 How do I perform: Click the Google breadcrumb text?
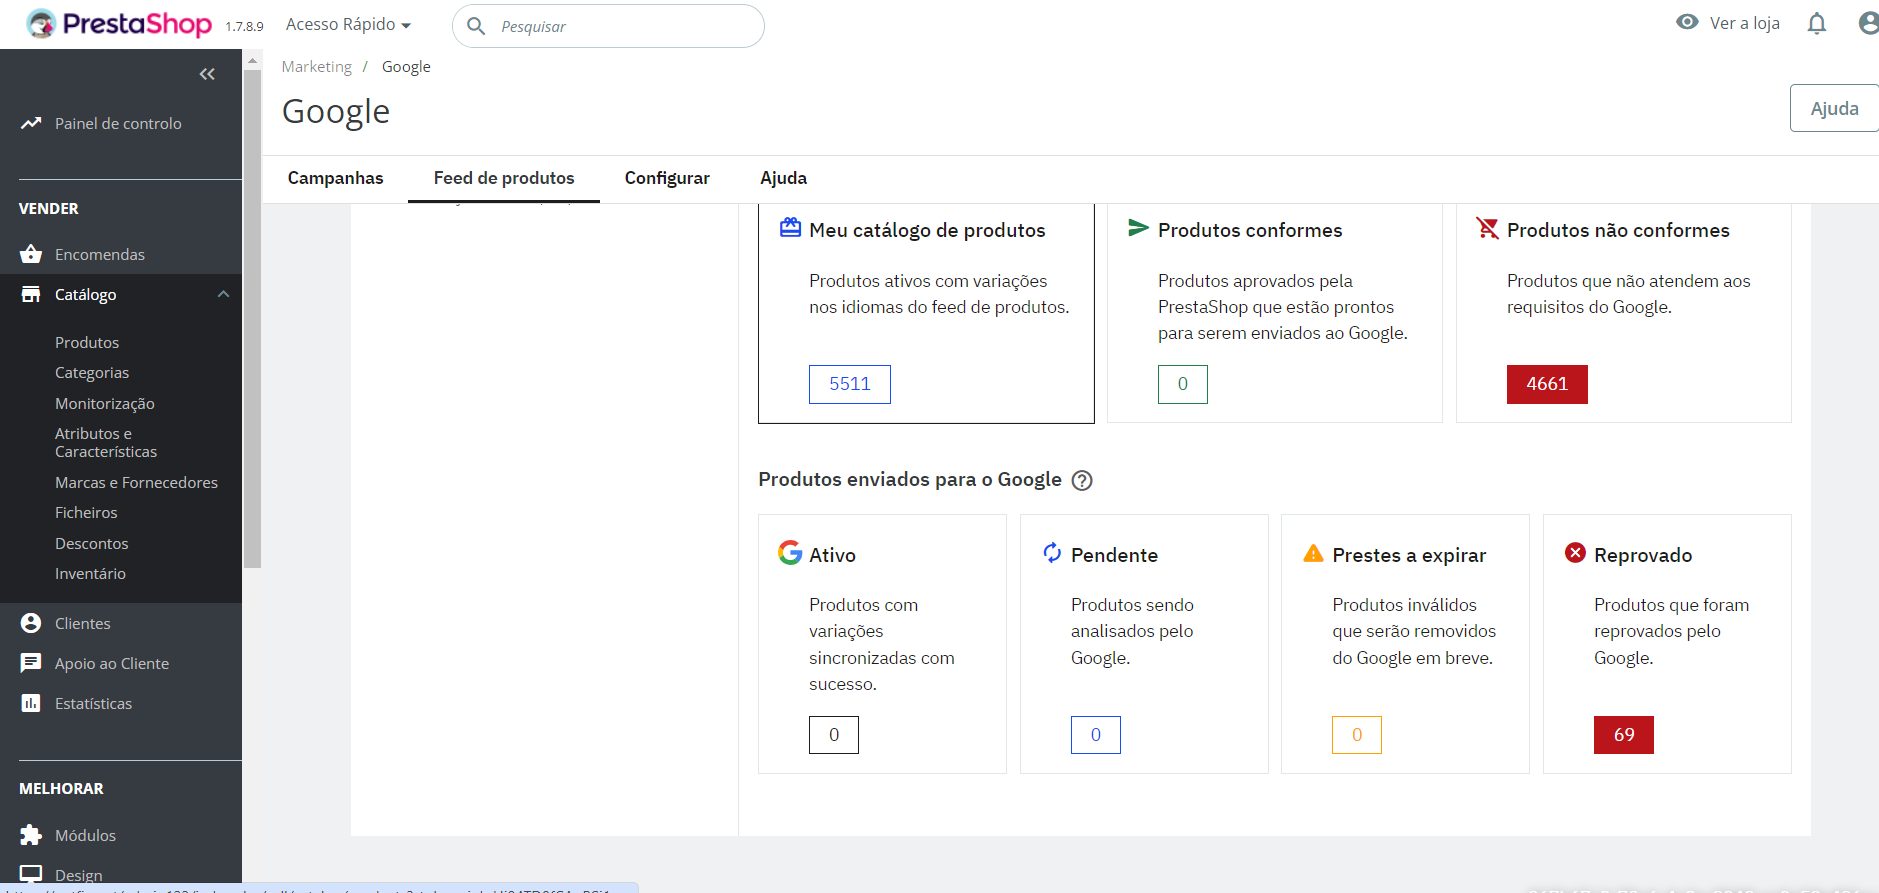[406, 66]
